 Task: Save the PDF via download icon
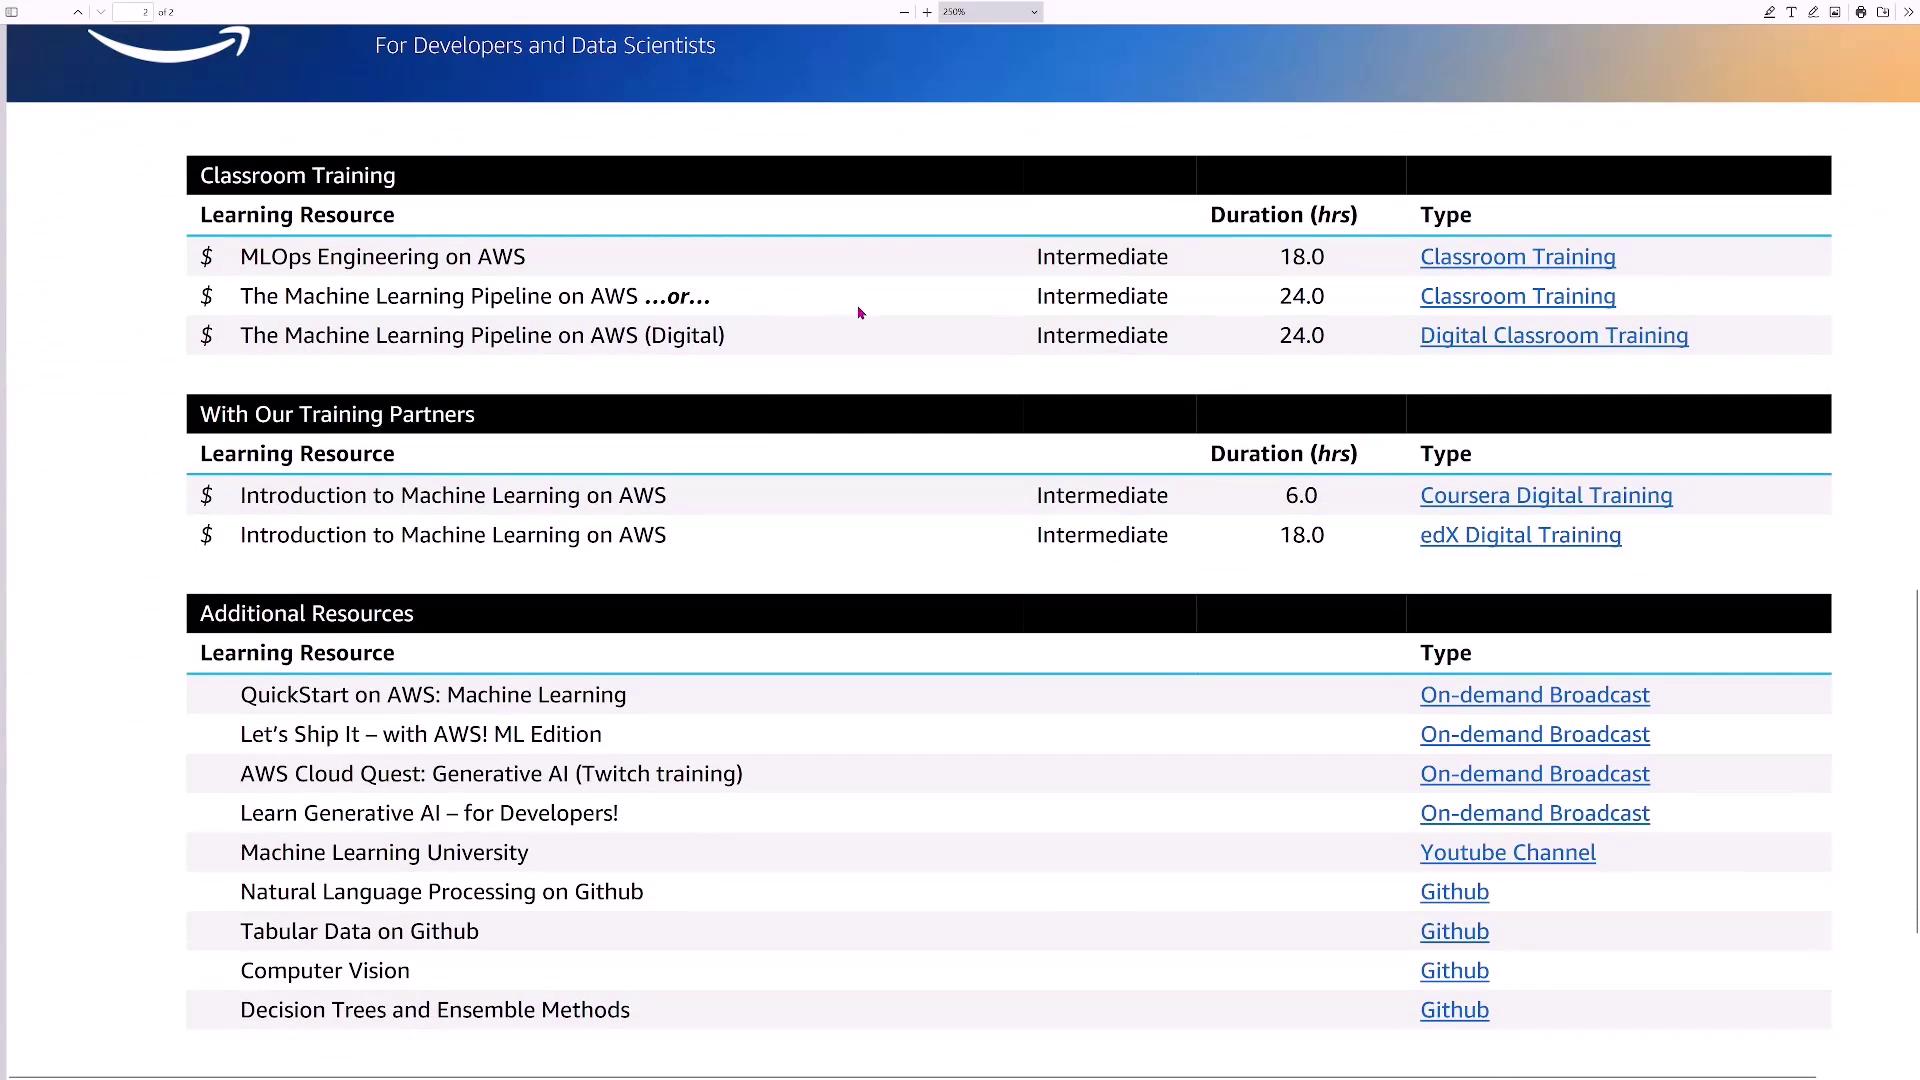(1883, 12)
